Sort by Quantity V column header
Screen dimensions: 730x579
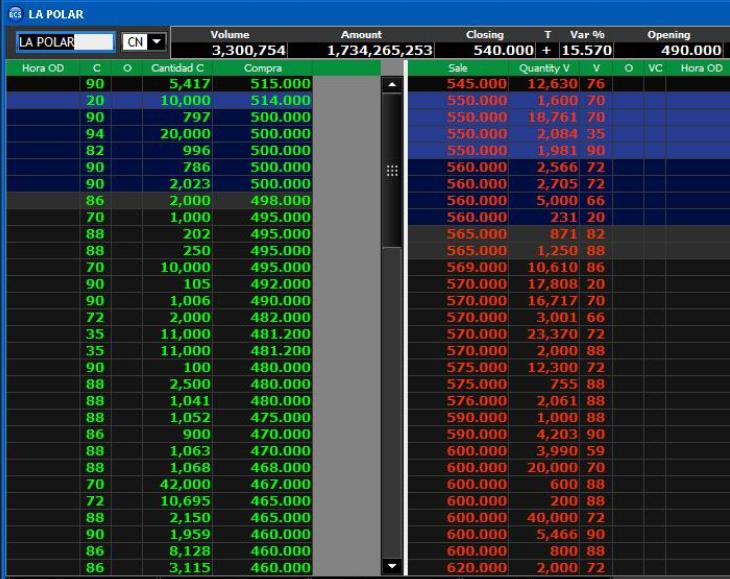(x=544, y=68)
